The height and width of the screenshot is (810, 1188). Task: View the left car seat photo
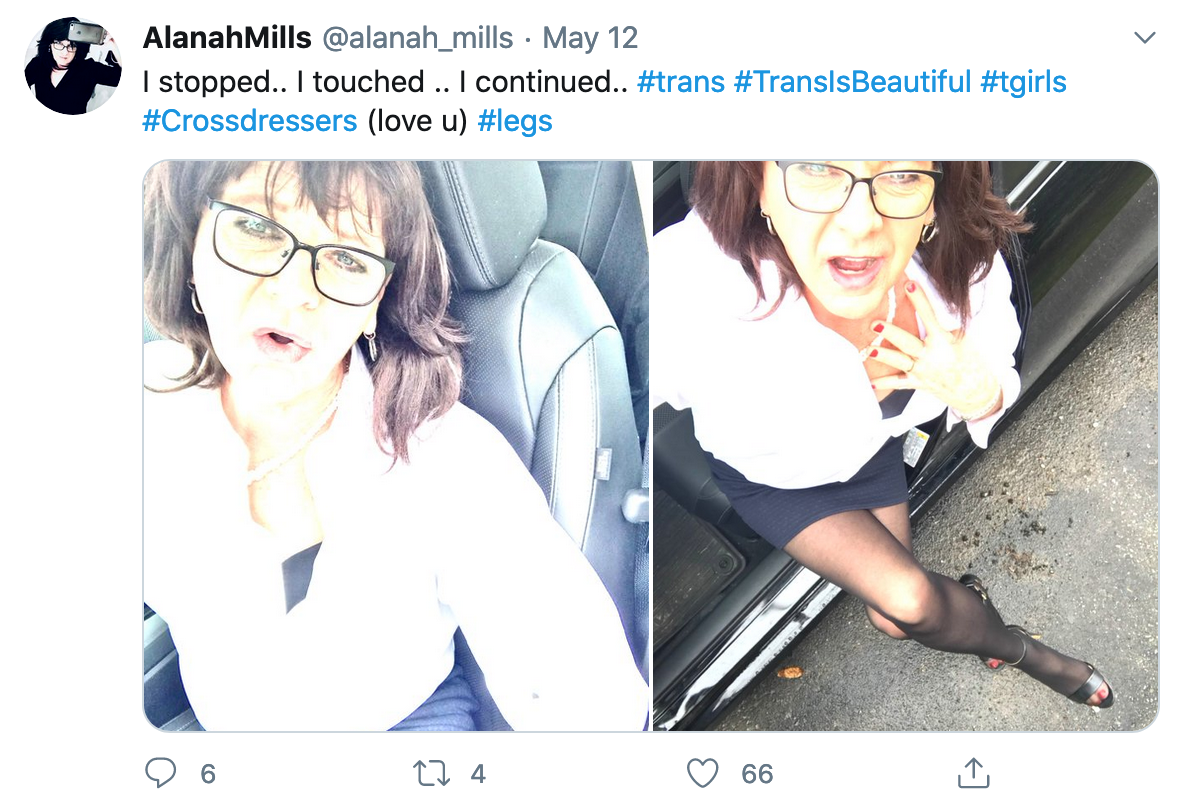(395, 446)
